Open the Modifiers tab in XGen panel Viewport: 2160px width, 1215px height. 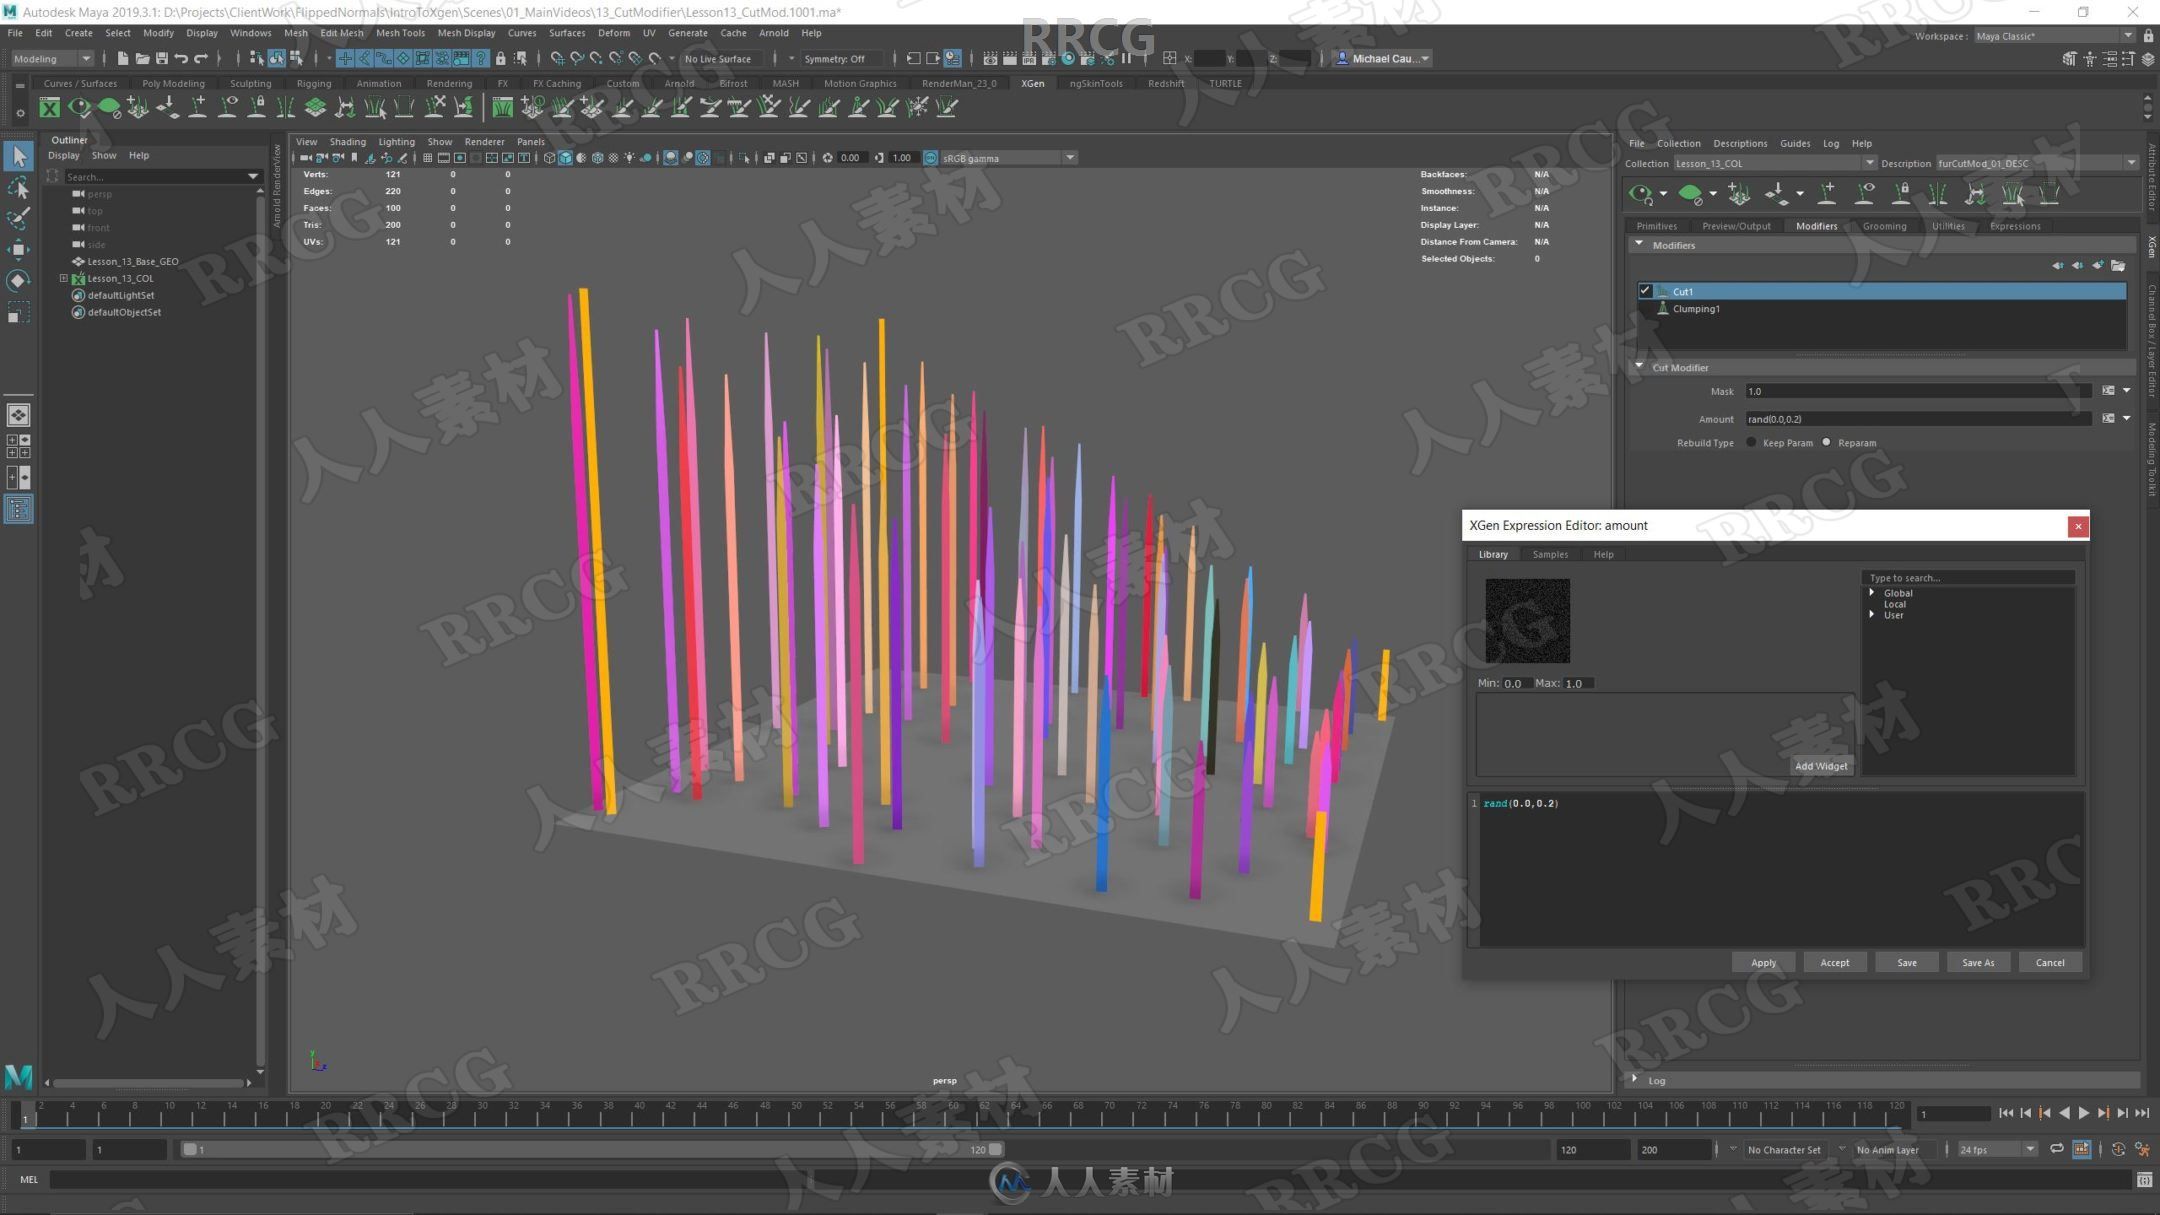point(1816,225)
